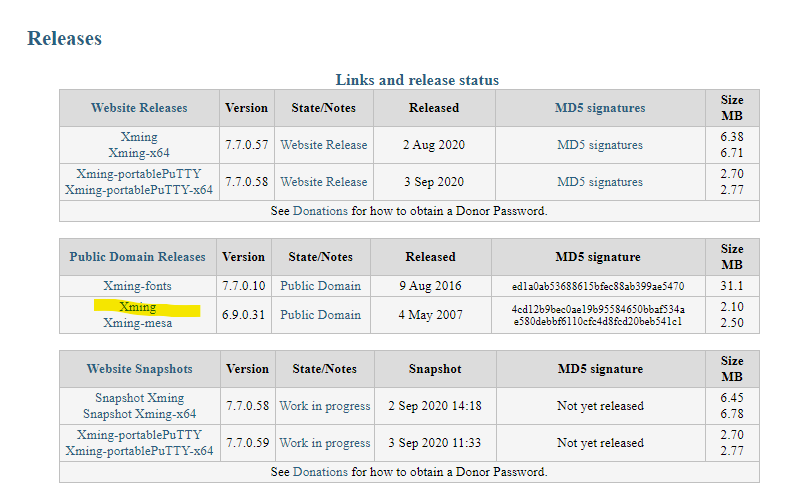The image size is (810, 502).
Task: Click the '2 Aug 2020' release date
Action: [x=434, y=145]
